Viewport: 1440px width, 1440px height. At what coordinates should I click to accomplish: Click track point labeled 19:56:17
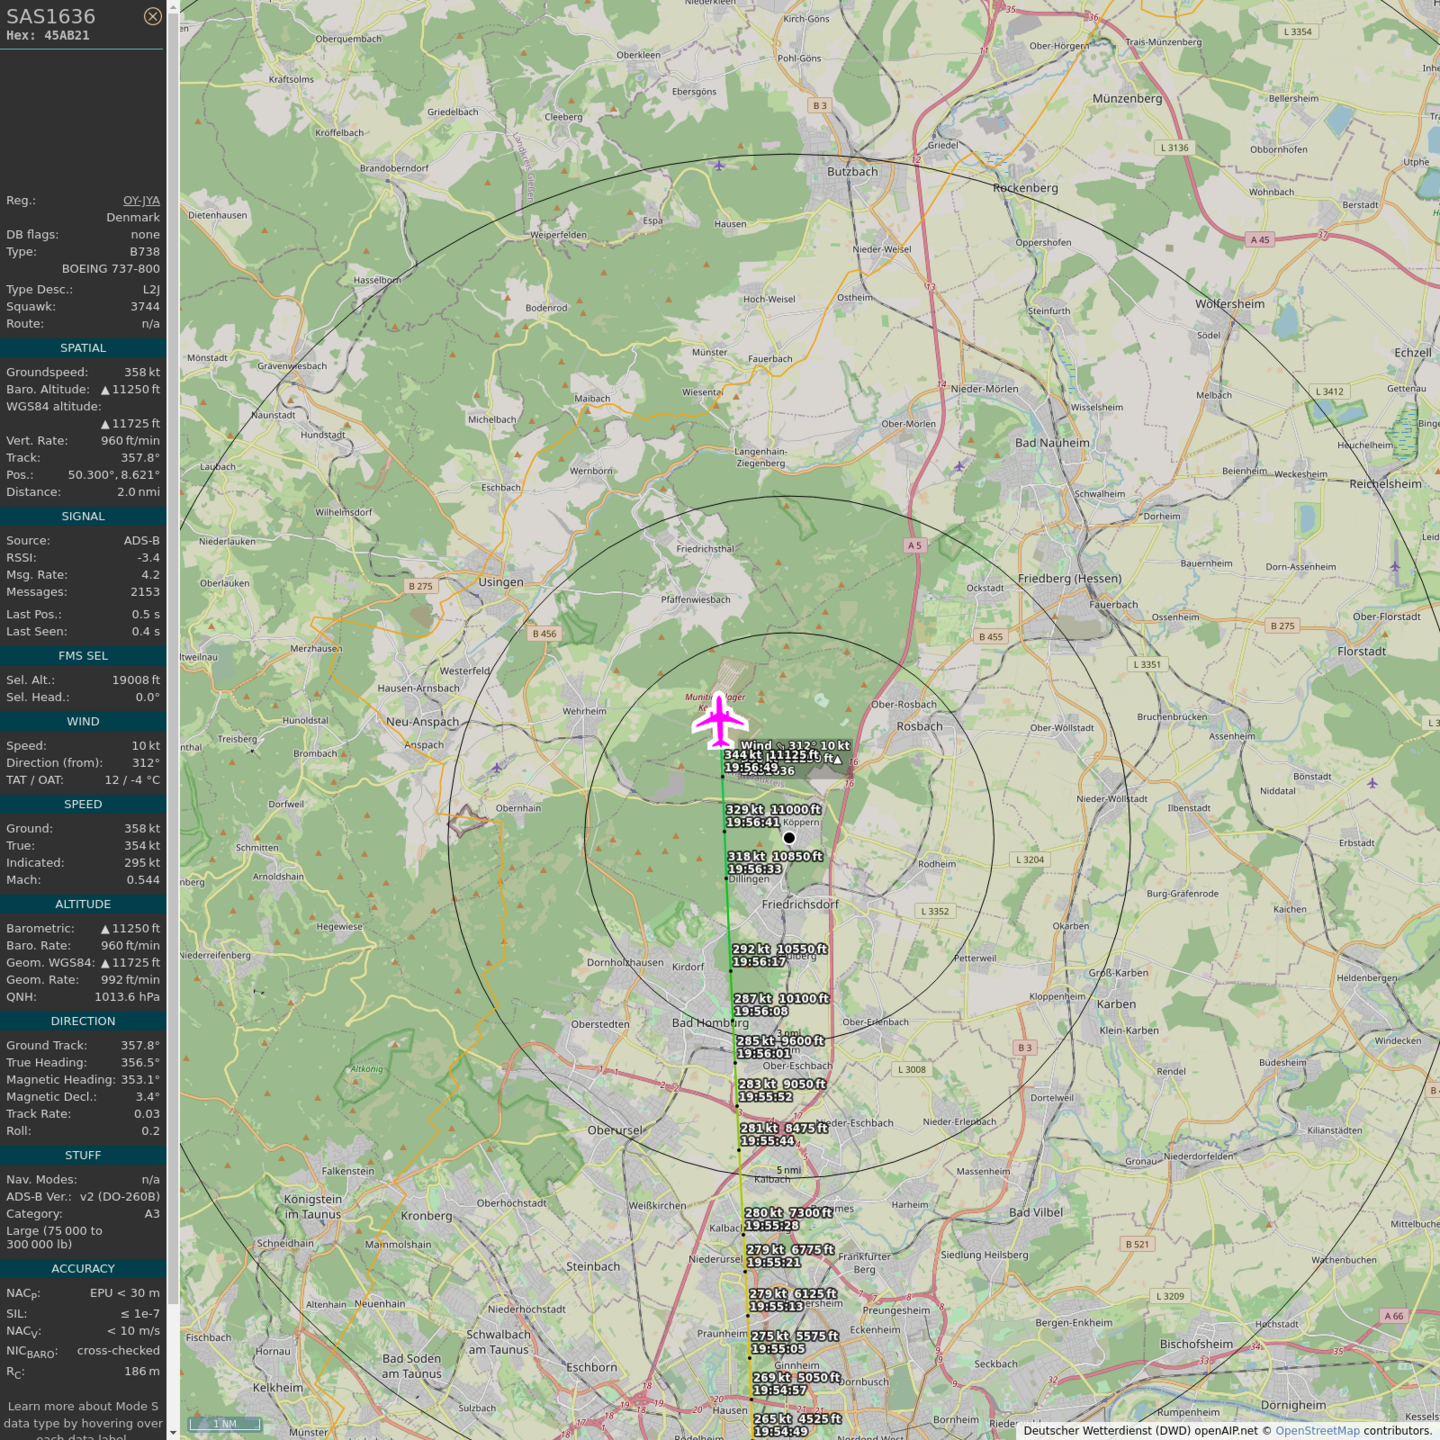coord(730,971)
